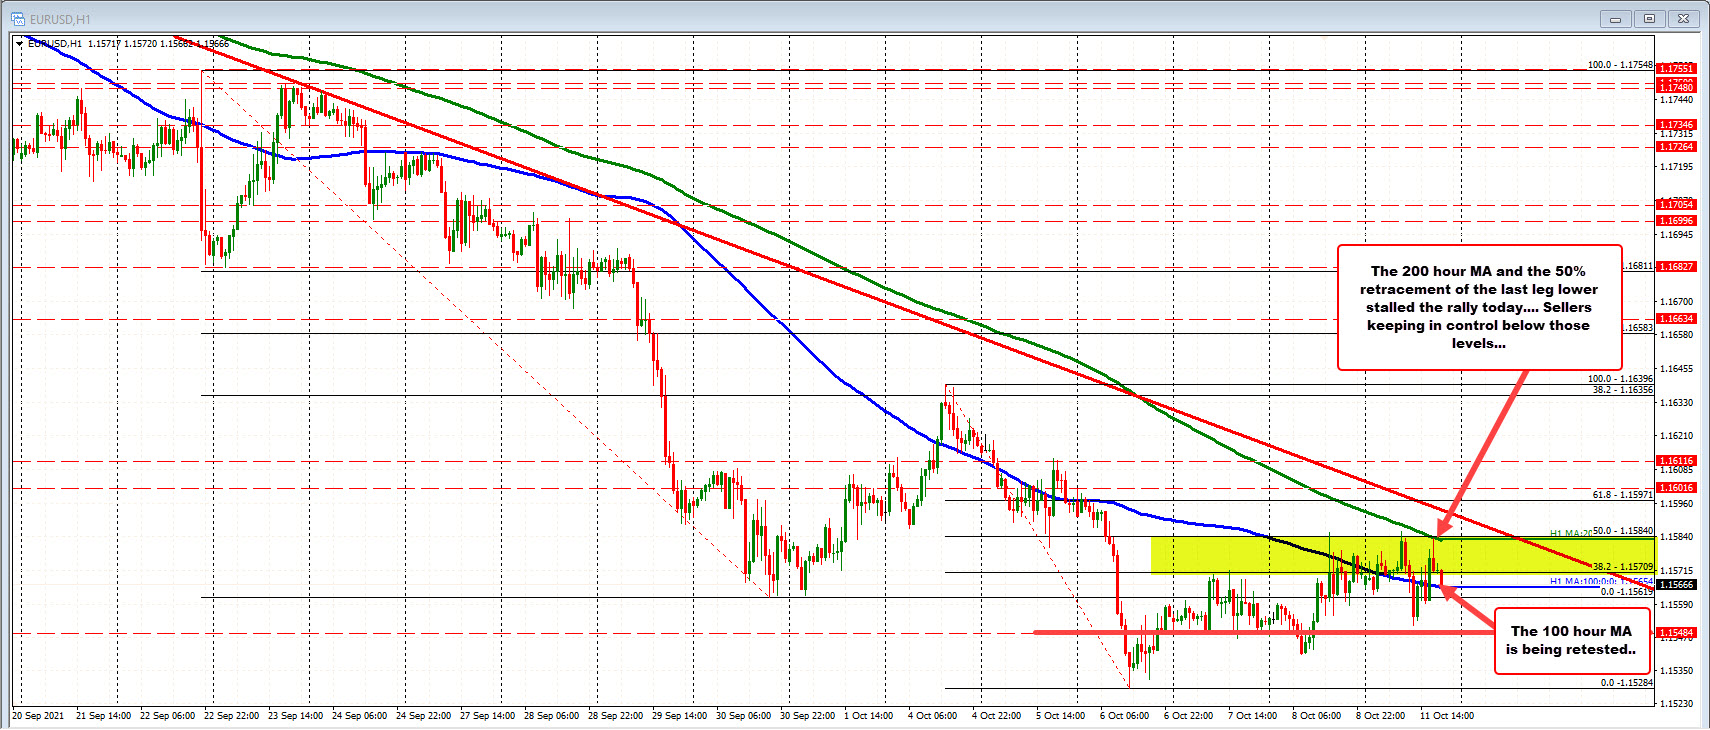Select the 38.2 - 1.16356 Fibonacci label
The image size is (1710, 730).
(1622, 390)
